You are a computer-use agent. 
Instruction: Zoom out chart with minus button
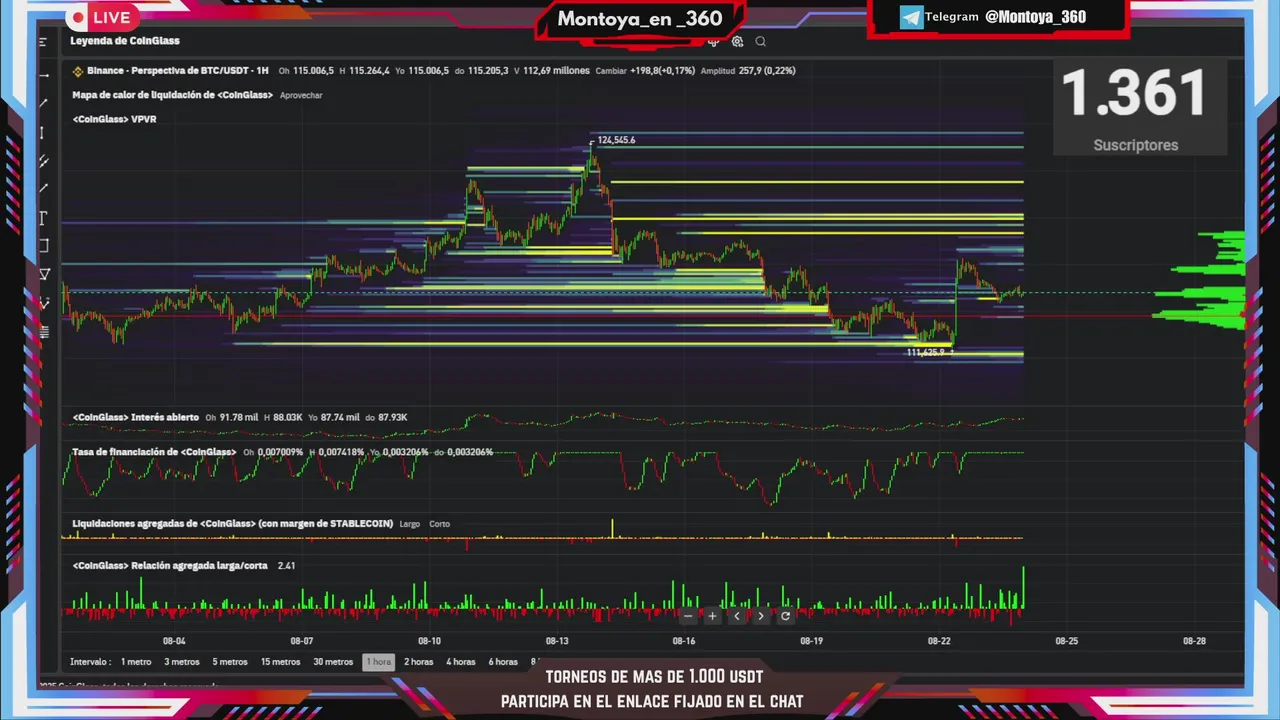click(688, 616)
